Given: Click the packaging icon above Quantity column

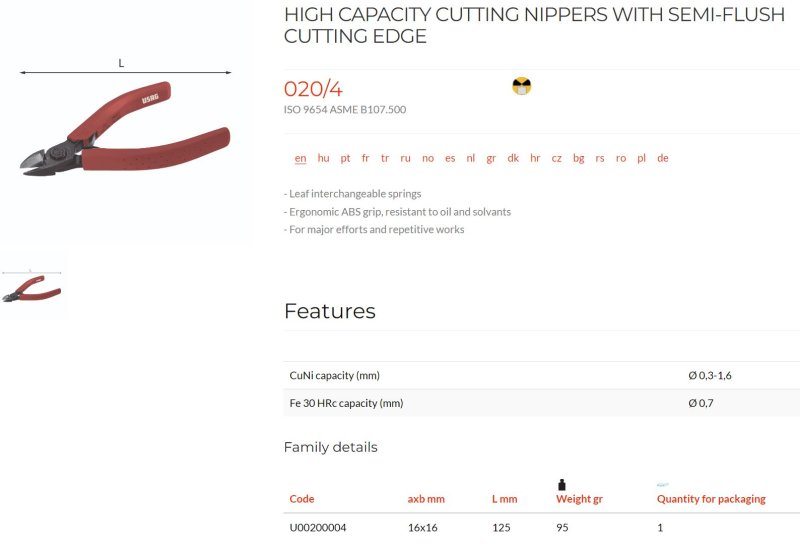Looking at the screenshot, I should pos(662,485).
